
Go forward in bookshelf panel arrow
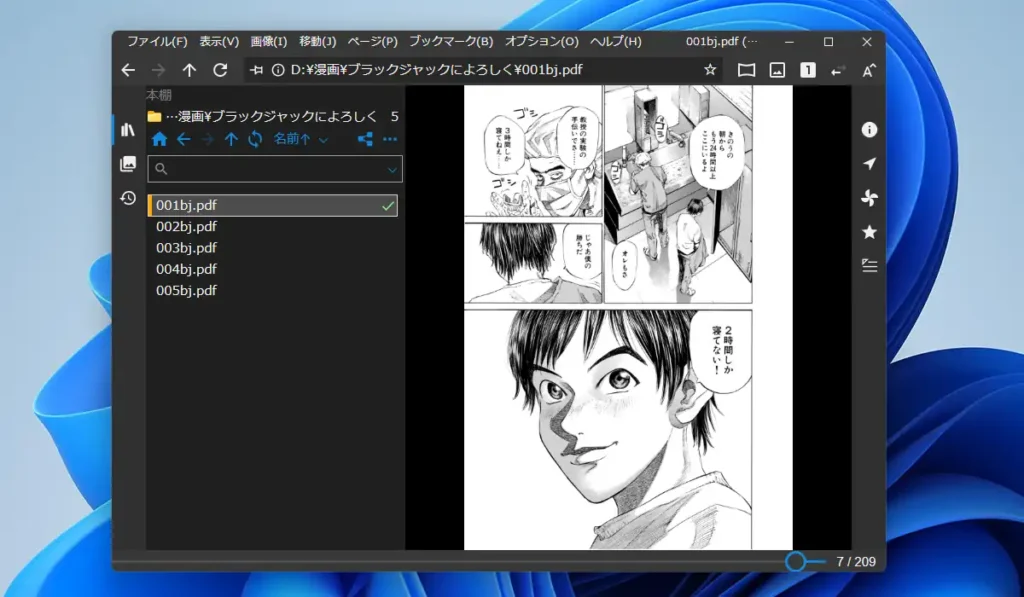tap(207, 139)
